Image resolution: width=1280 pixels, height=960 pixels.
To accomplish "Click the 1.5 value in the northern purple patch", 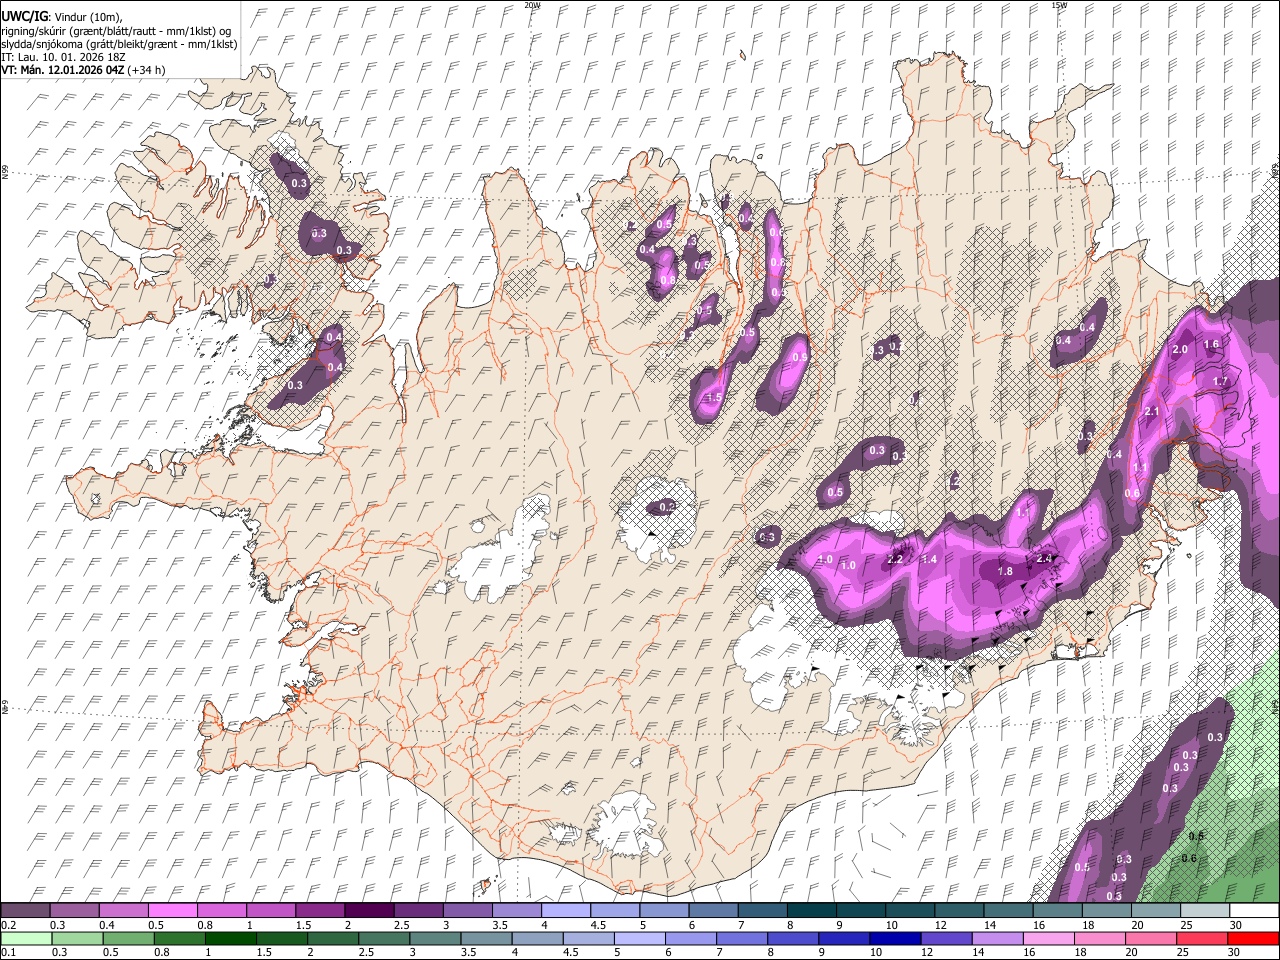I will click(714, 398).
